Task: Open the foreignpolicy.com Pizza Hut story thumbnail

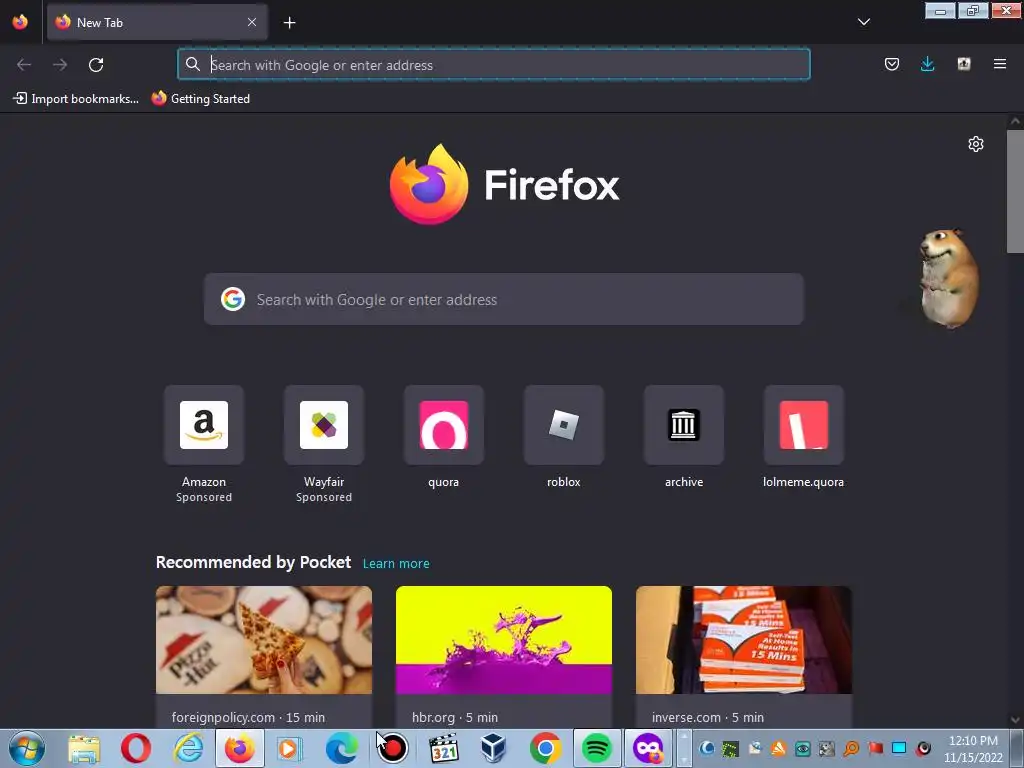Action: pyautogui.click(x=264, y=640)
